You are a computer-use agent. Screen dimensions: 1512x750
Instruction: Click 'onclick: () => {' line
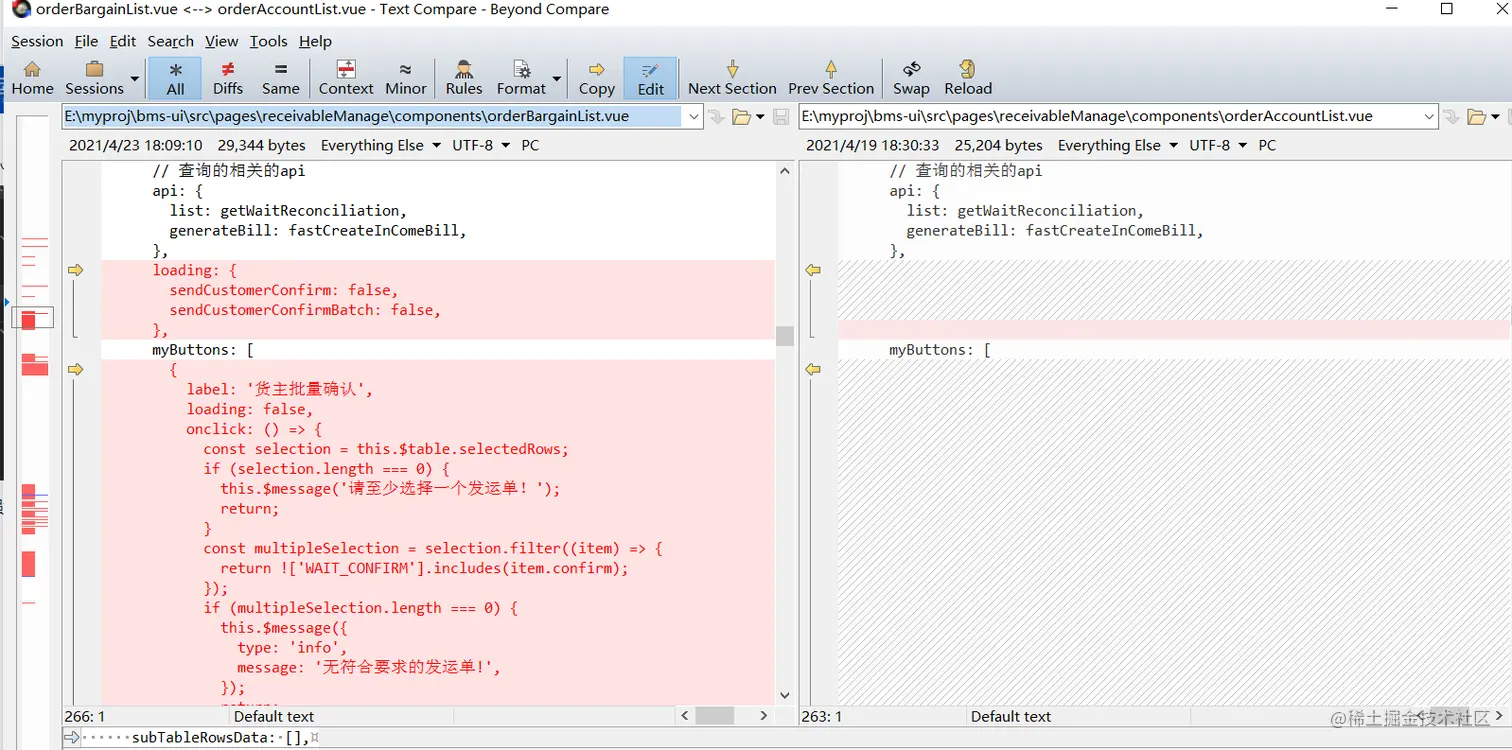(254, 429)
